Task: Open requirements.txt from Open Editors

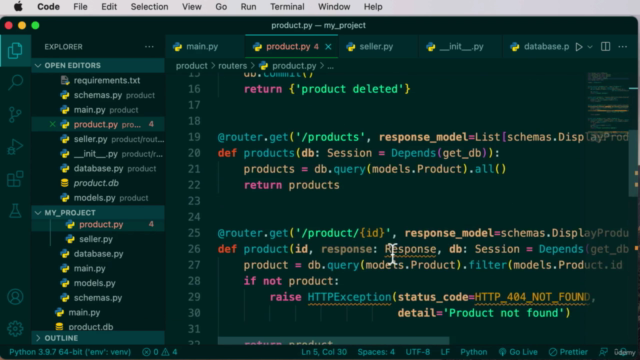Action: (x=98, y=80)
